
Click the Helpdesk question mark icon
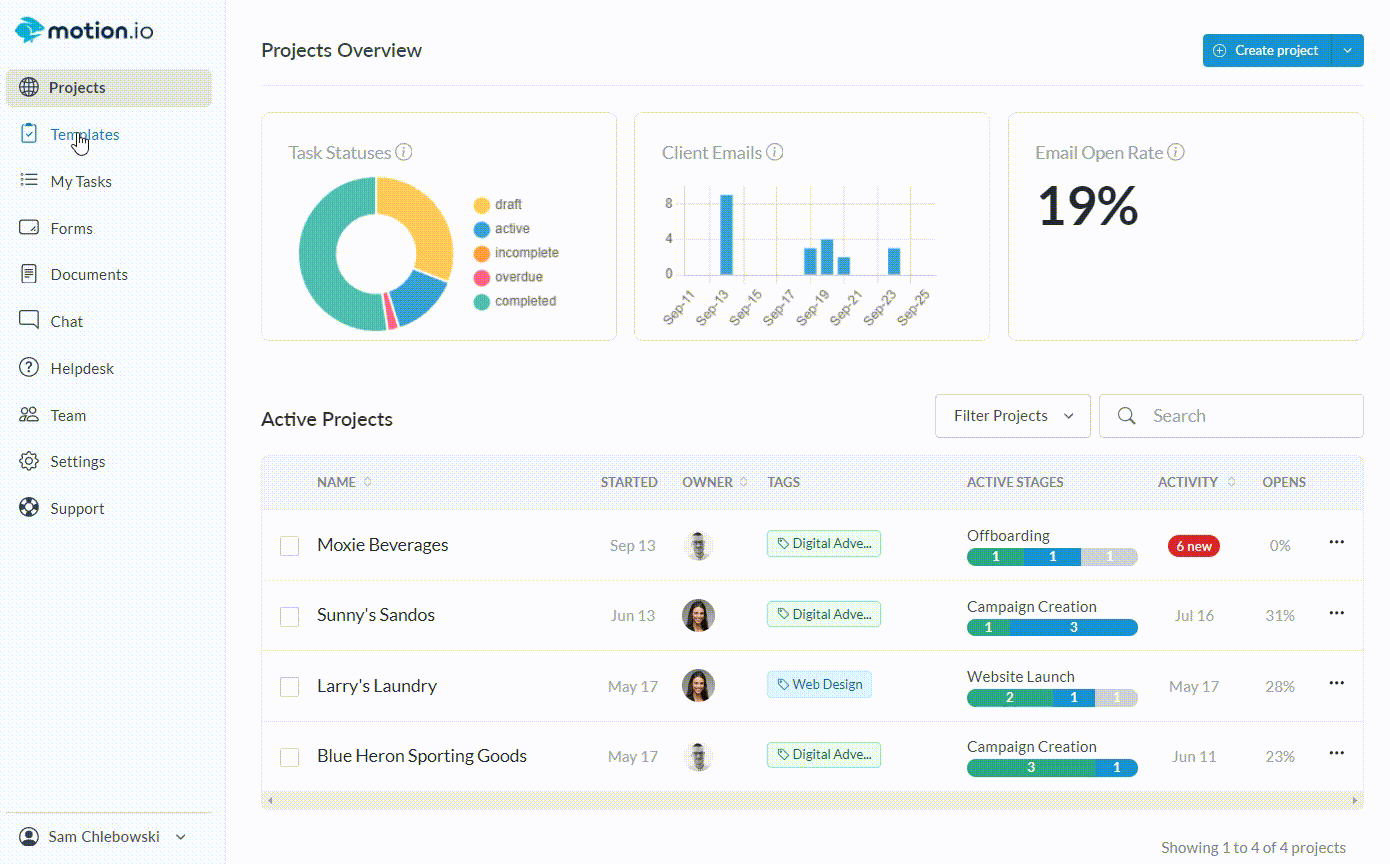point(29,368)
